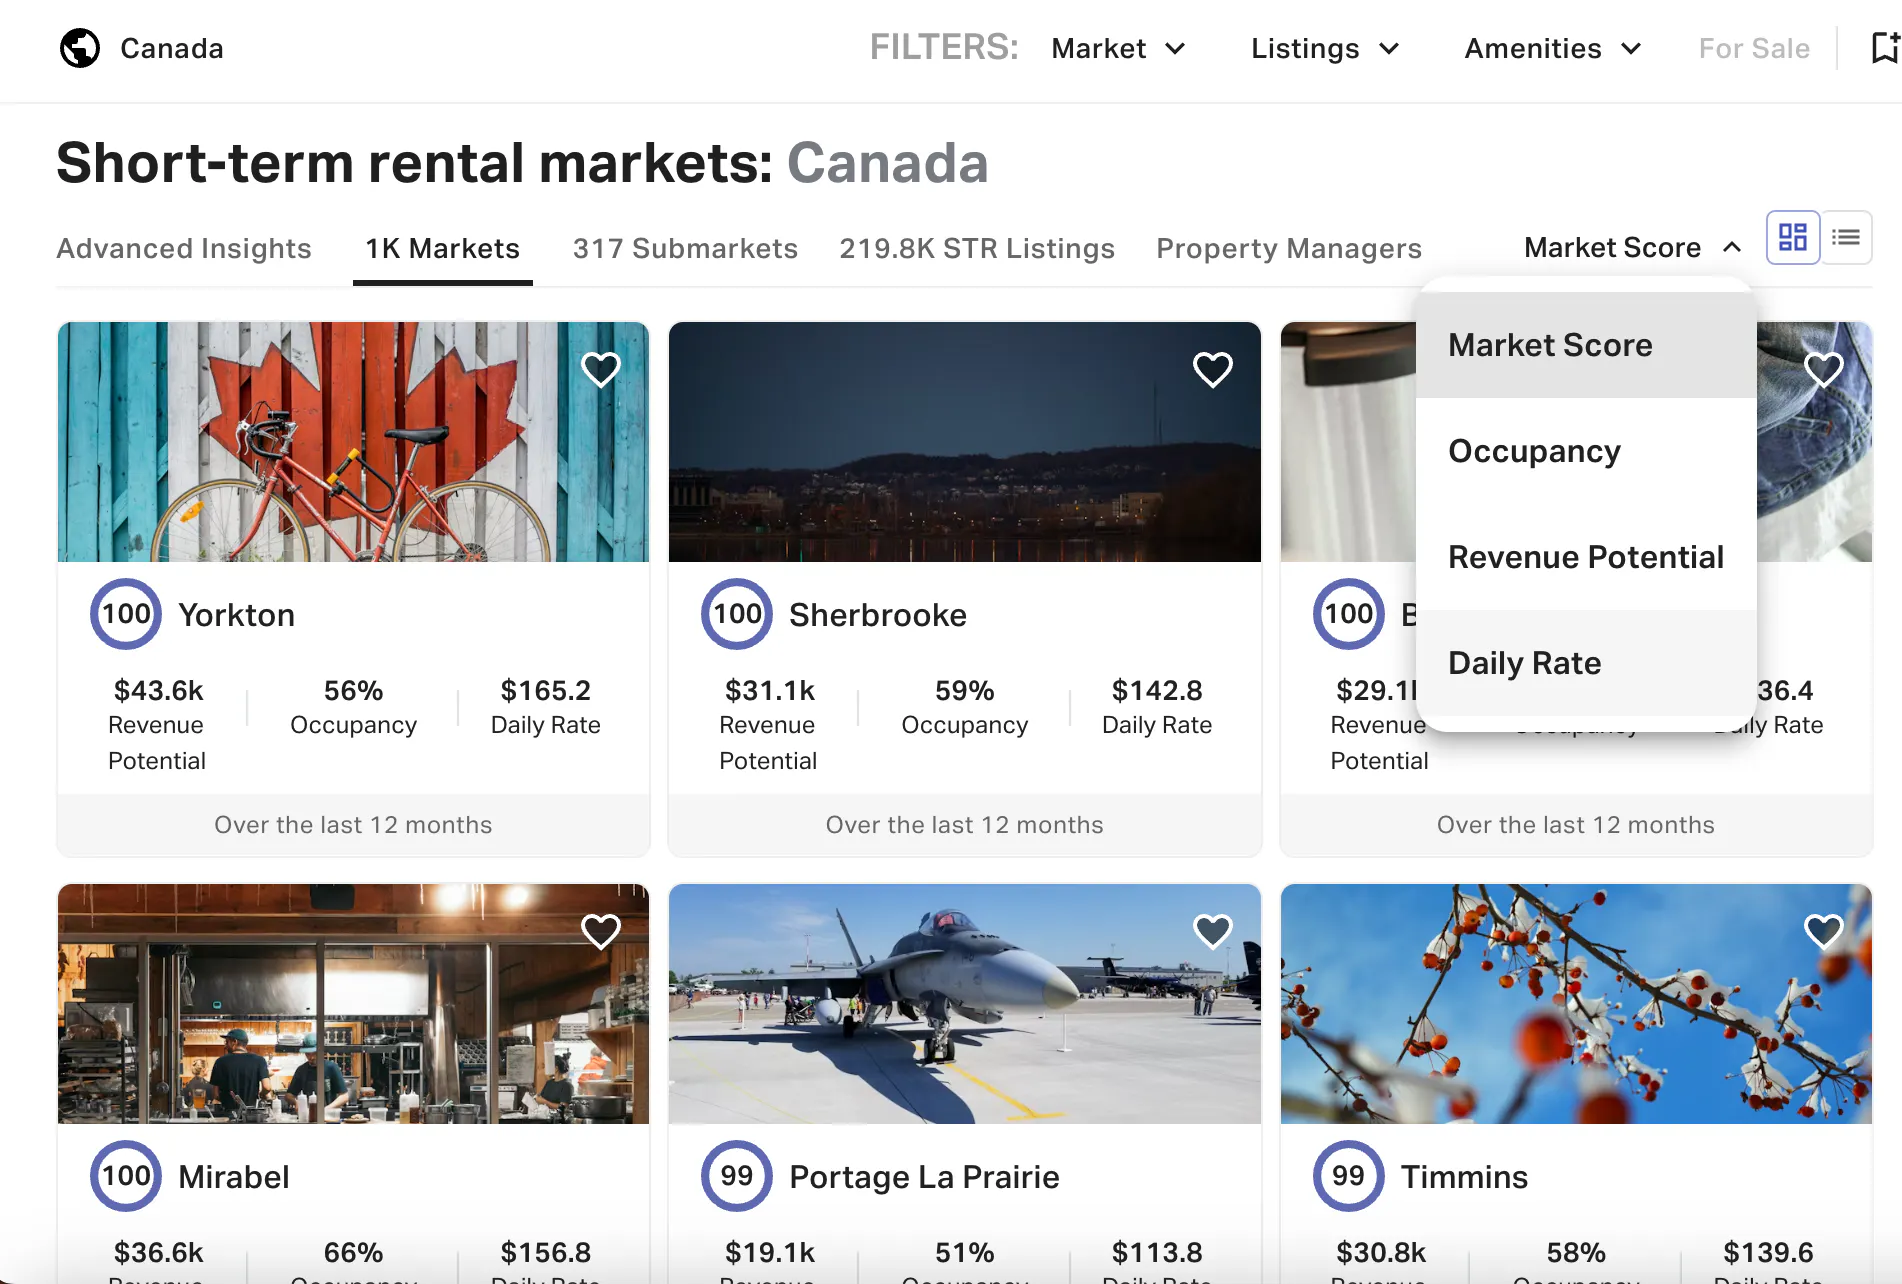Click Portage La Prairie's 99 score badge
The width and height of the screenshot is (1902, 1284).
coord(737,1176)
